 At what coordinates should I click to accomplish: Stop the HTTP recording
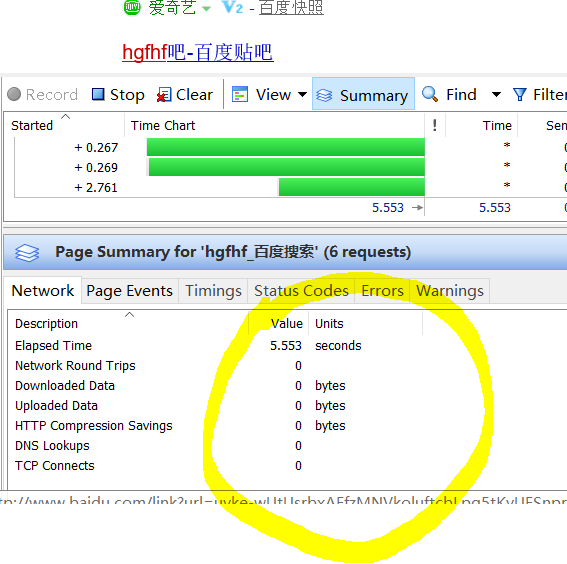click(118, 95)
